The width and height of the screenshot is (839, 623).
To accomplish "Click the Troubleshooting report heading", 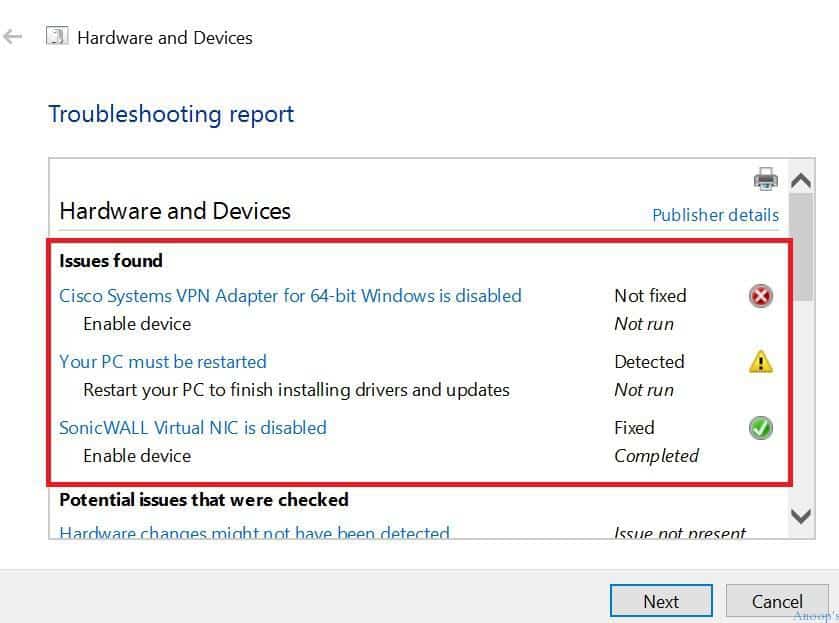I will coord(171,115).
